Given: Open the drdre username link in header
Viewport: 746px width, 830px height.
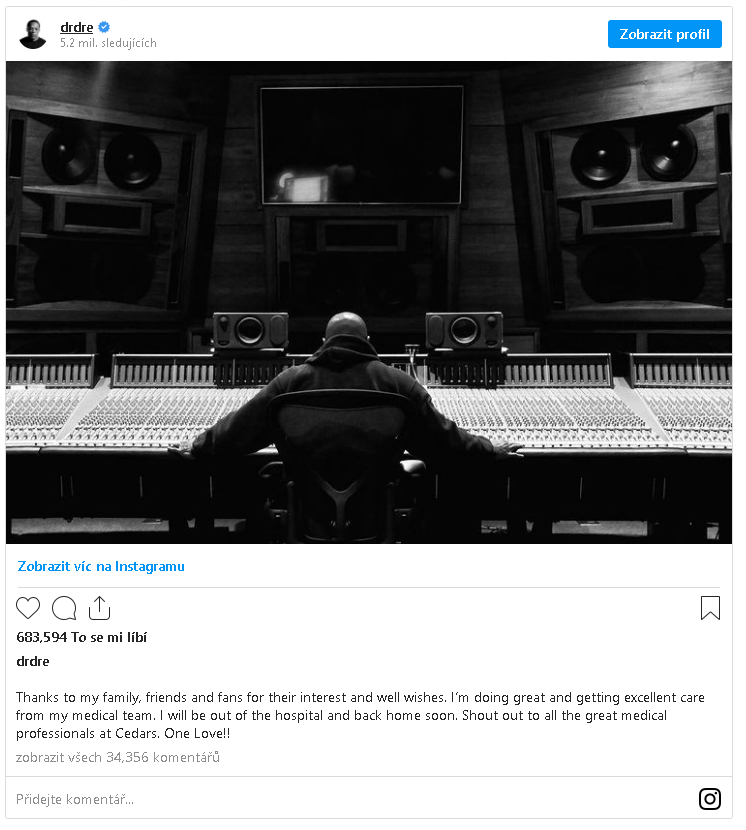Looking at the screenshot, I should point(77,27).
